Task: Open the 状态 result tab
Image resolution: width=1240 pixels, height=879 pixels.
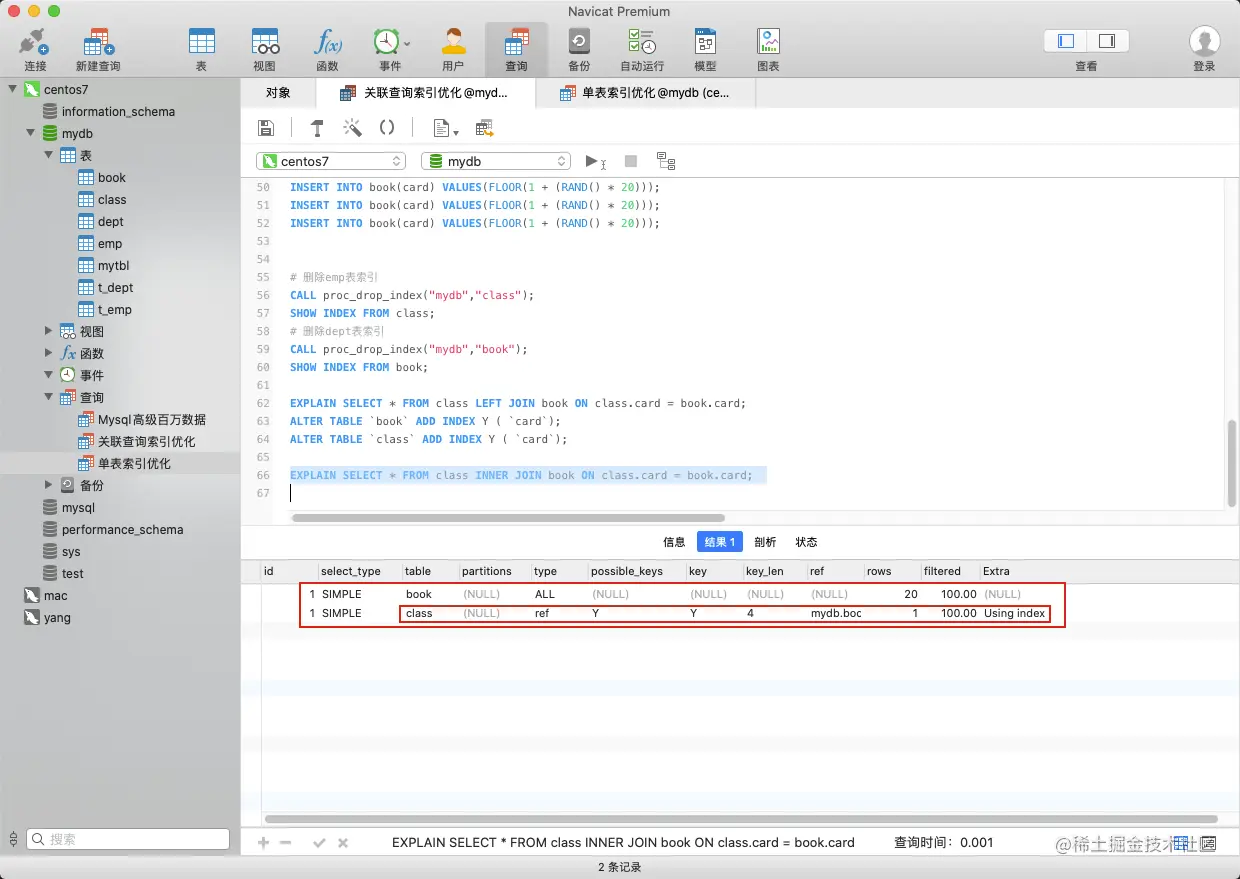Action: (x=806, y=542)
